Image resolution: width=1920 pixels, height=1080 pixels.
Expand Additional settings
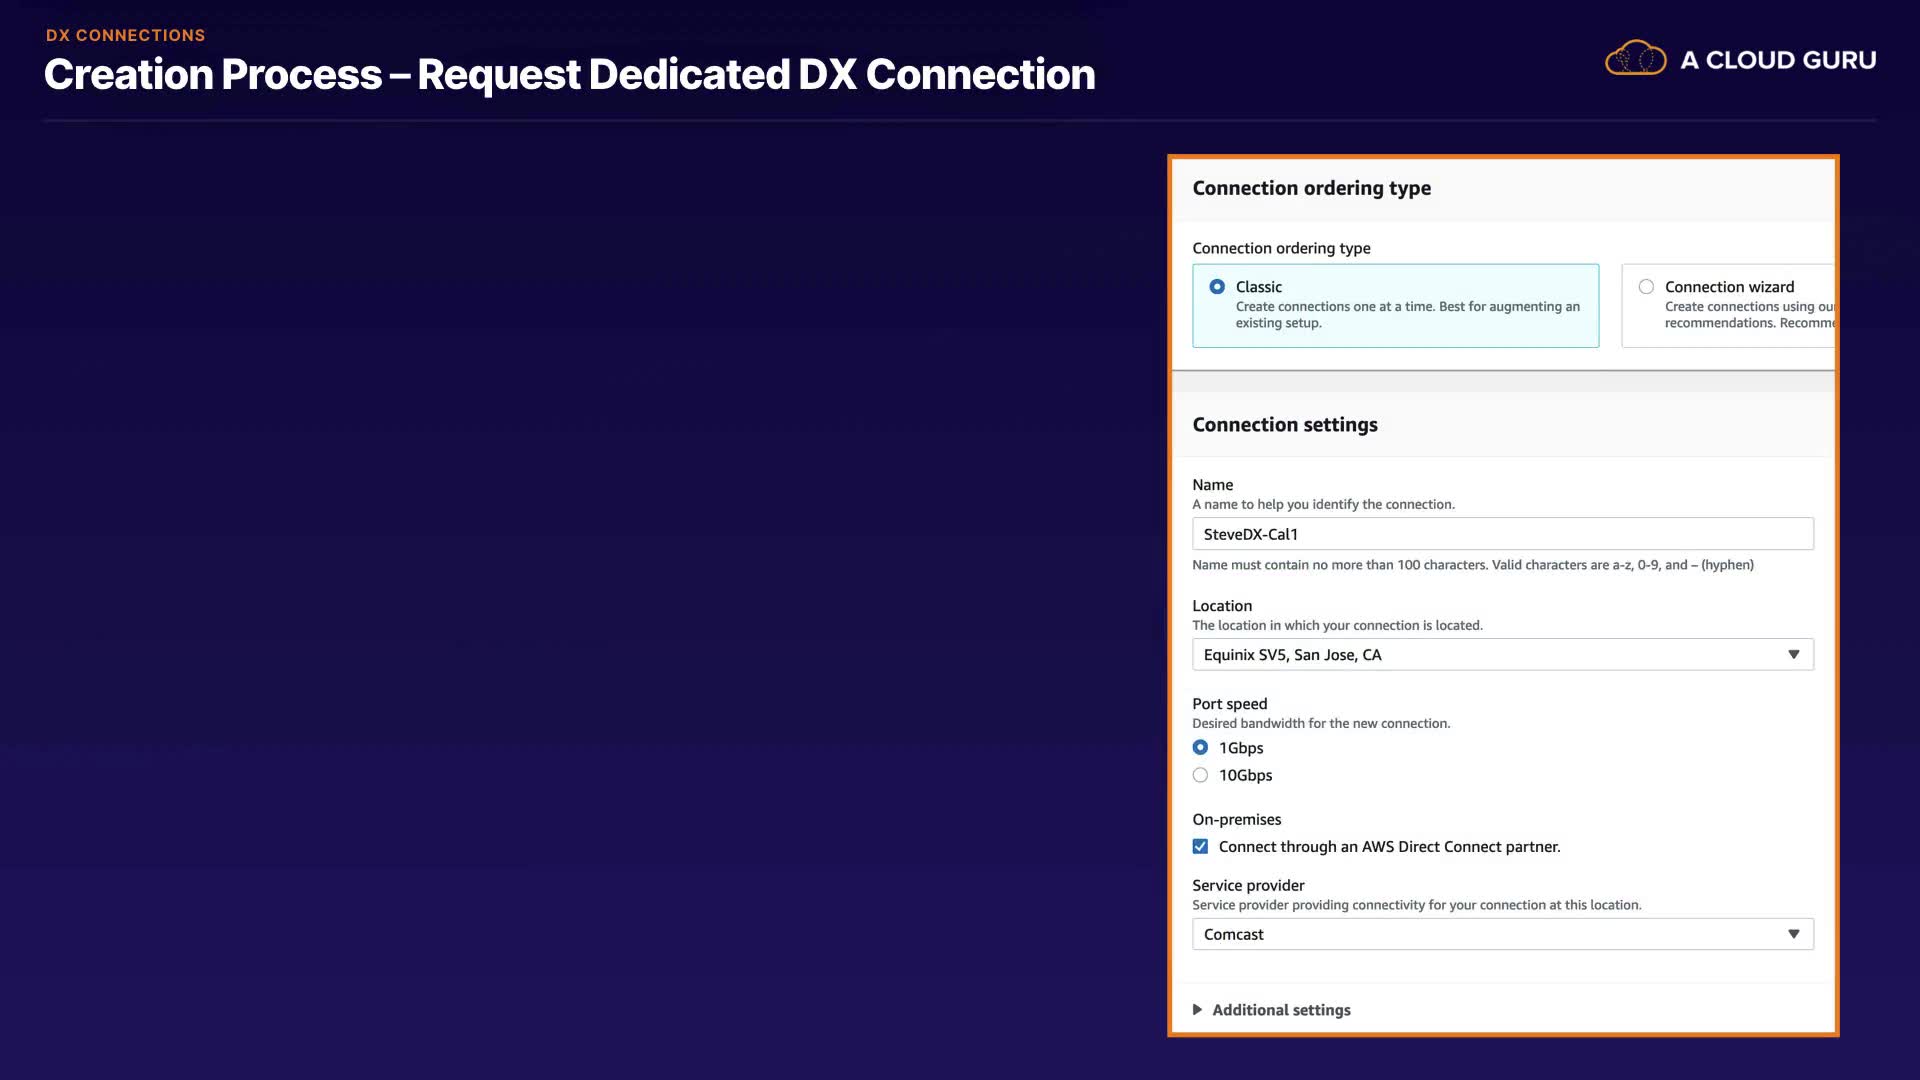(1281, 1010)
